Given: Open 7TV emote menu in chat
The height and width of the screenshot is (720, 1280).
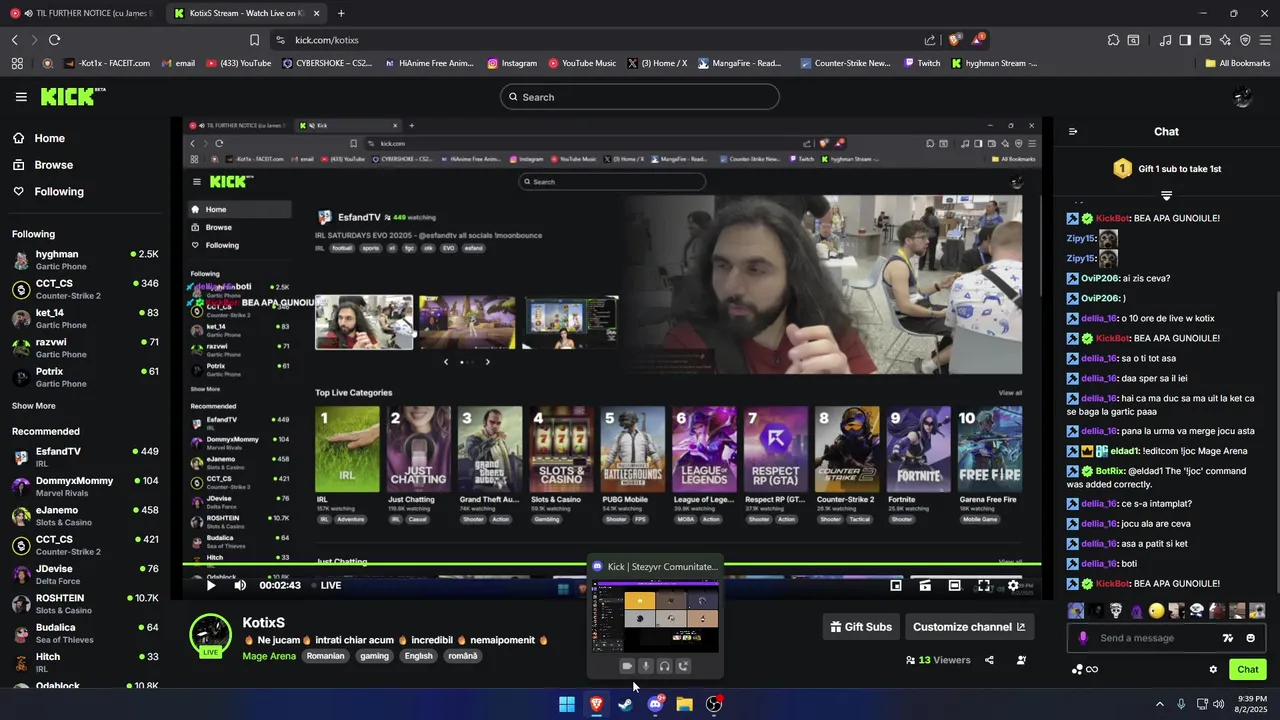Looking at the screenshot, I should click(x=1228, y=638).
